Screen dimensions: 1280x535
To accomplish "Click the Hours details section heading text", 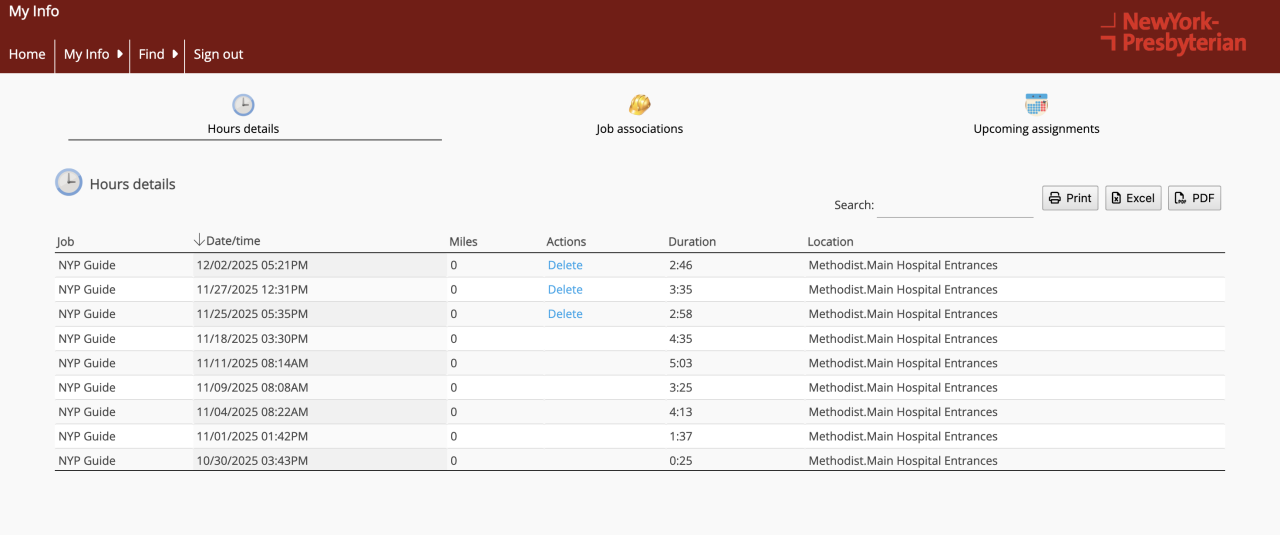I will (x=133, y=184).
